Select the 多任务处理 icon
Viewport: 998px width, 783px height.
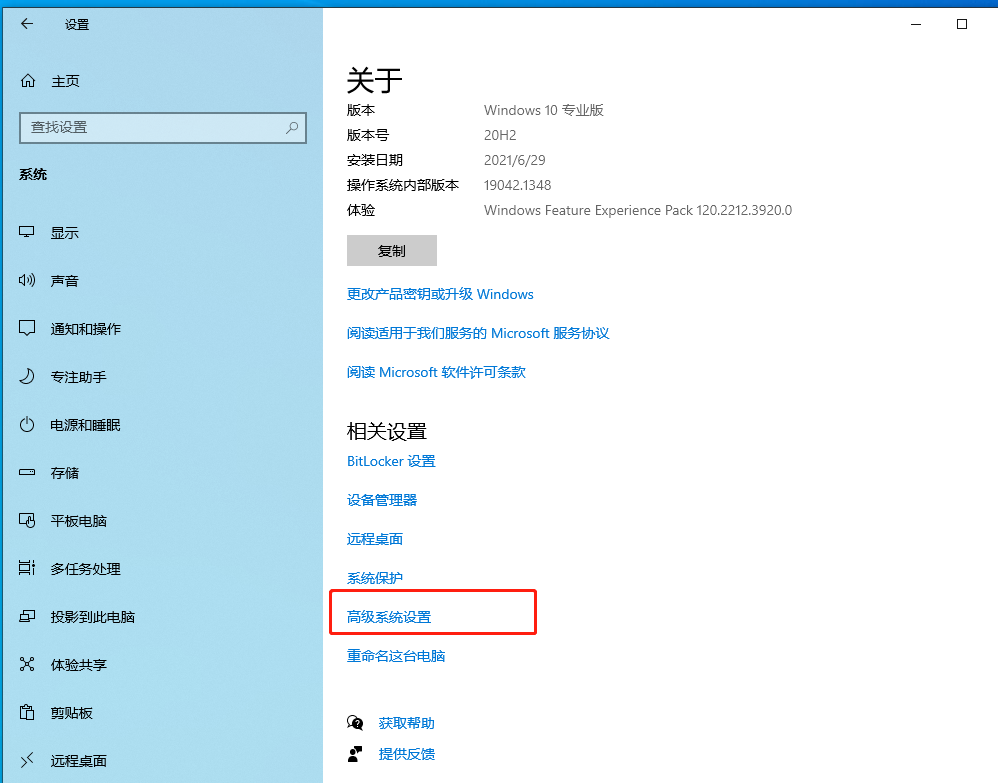point(27,568)
